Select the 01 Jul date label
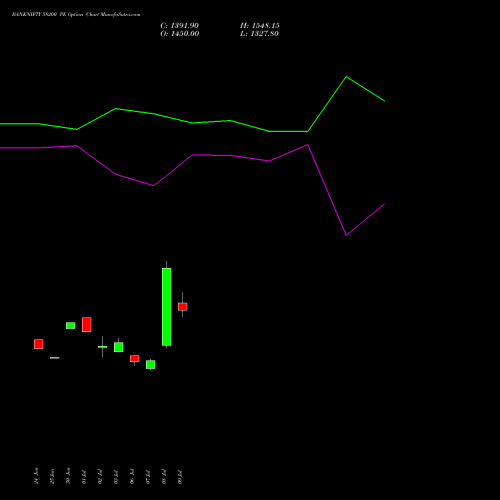The height and width of the screenshot is (500, 500). tap(84, 477)
